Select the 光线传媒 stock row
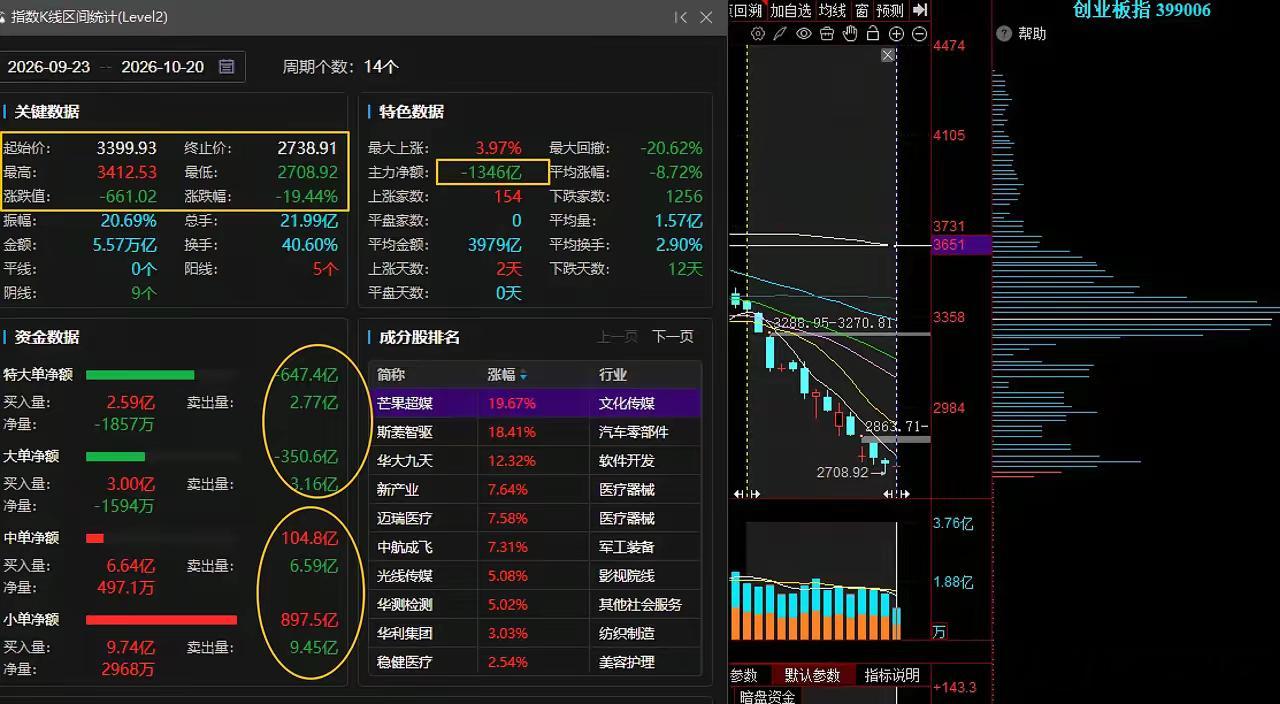This screenshot has height=704, width=1280. [x=535, y=576]
